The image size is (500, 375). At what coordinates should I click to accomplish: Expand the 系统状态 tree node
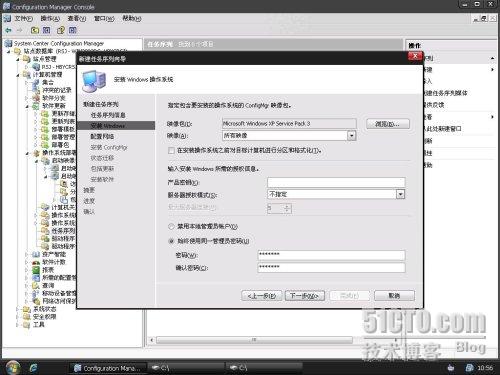18,309
